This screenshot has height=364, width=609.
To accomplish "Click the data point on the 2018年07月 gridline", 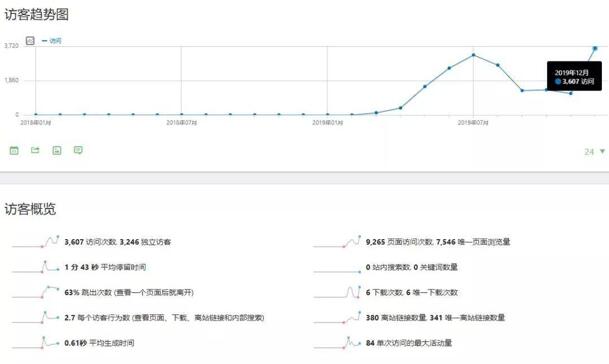I will [181, 115].
